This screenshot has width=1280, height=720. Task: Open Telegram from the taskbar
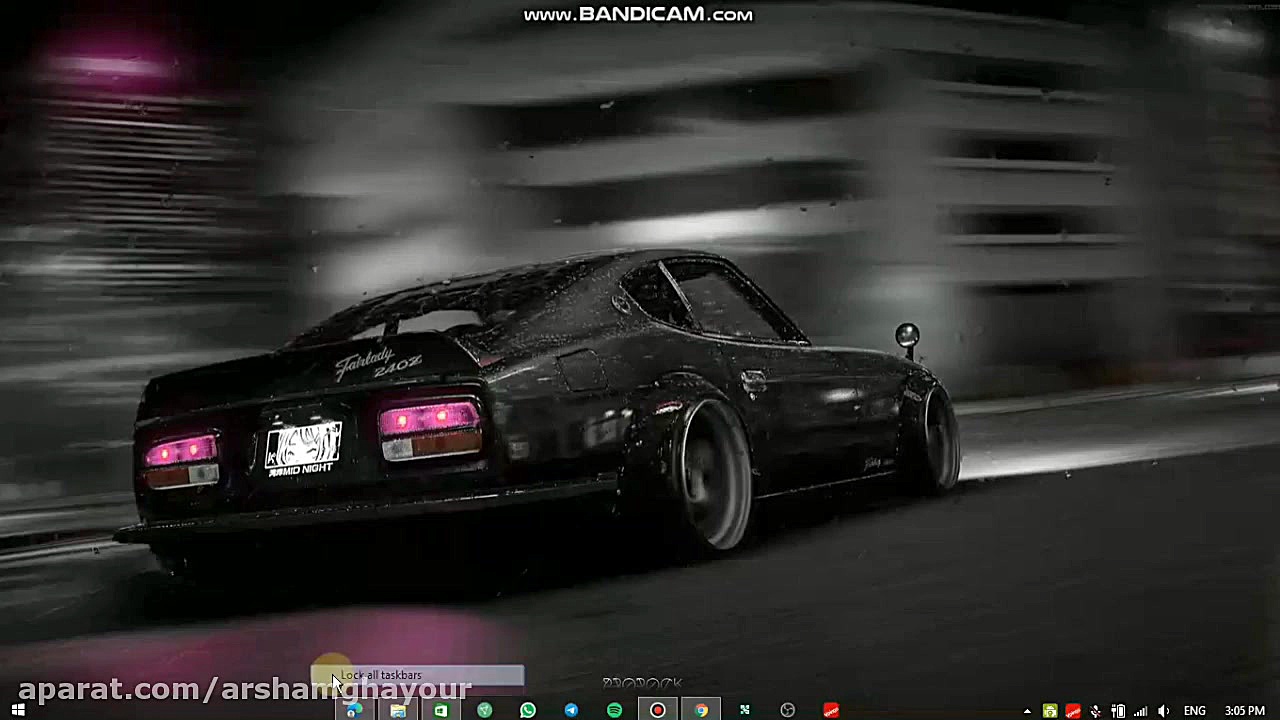pyautogui.click(x=571, y=710)
